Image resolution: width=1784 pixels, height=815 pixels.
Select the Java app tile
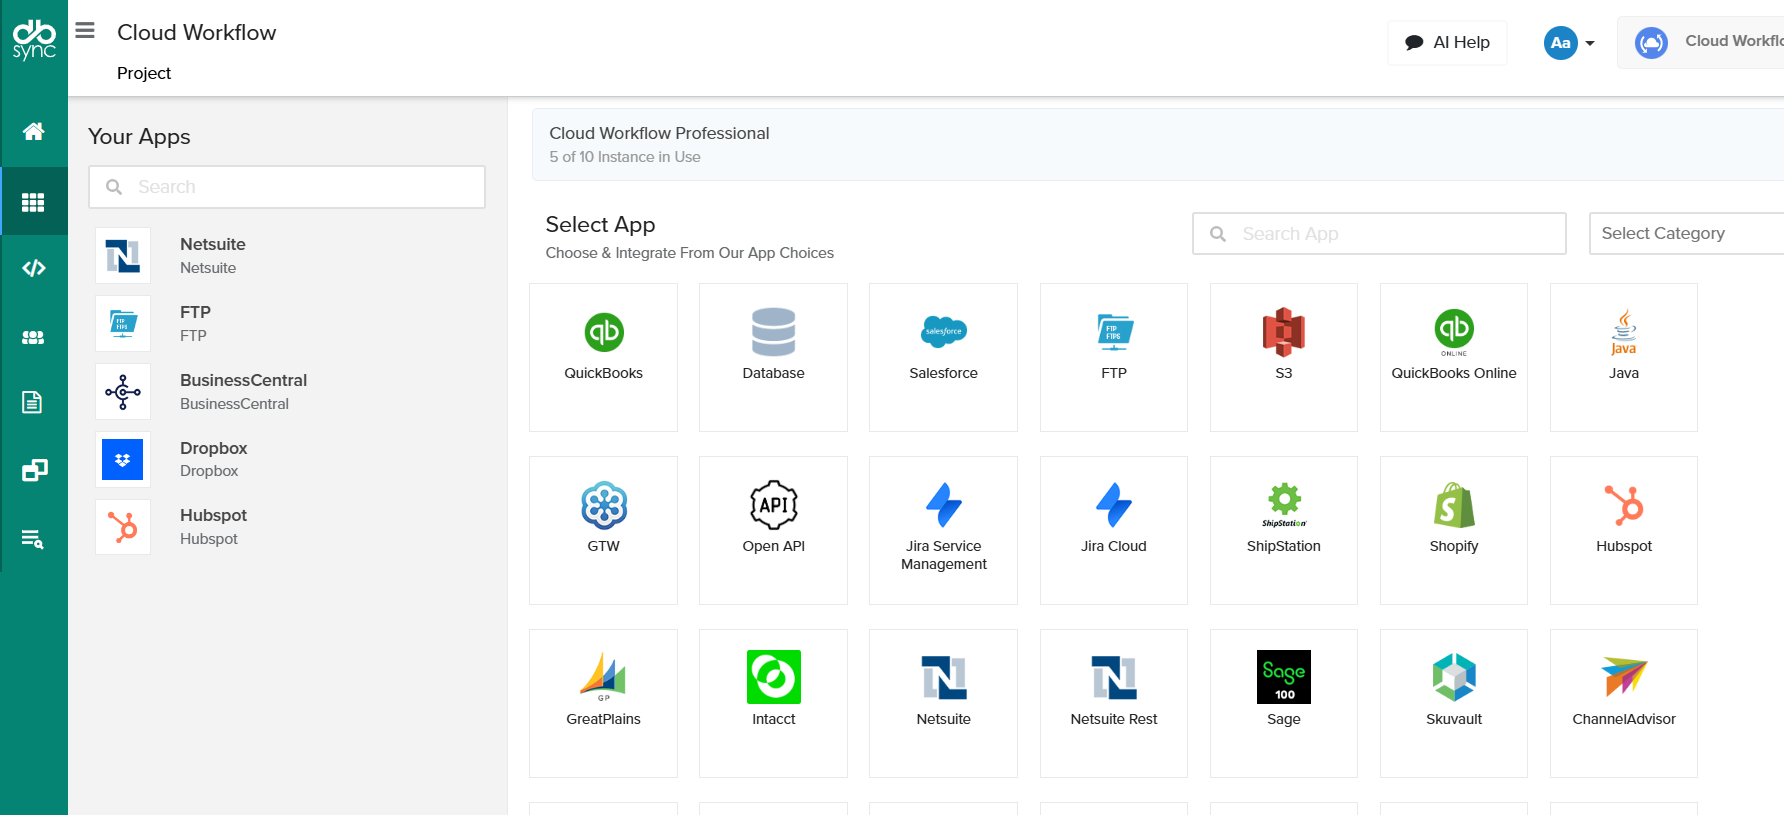[x=1624, y=357]
